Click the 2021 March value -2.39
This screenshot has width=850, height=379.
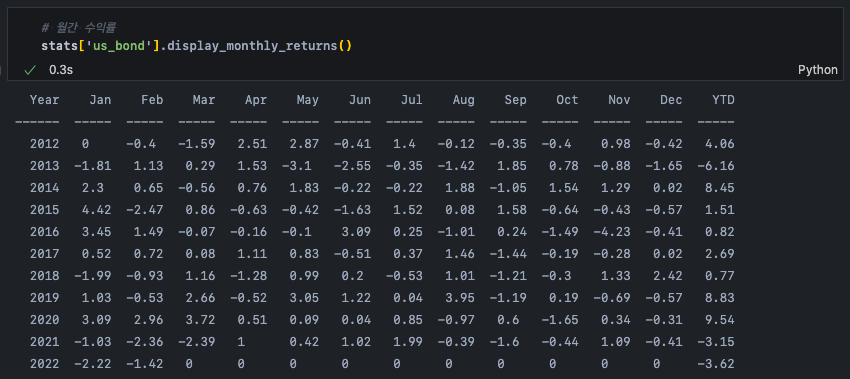pos(197,342)
